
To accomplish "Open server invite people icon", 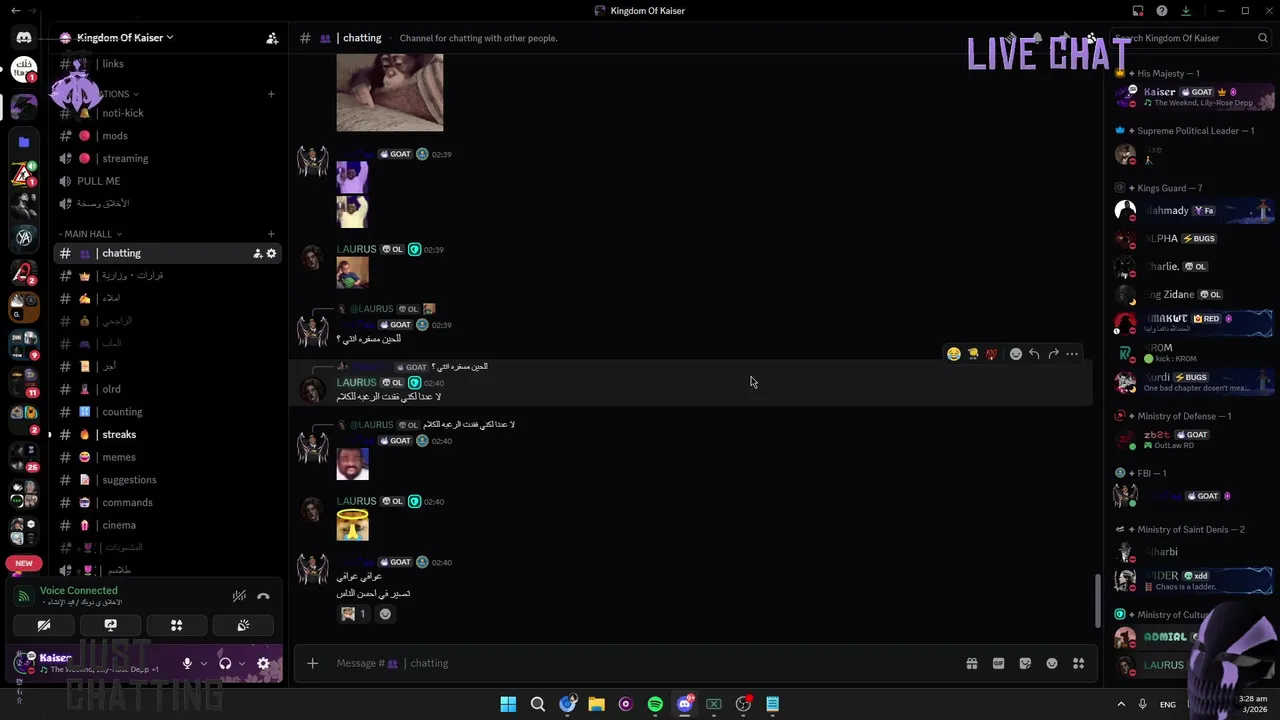I will [x=272, y=38].
